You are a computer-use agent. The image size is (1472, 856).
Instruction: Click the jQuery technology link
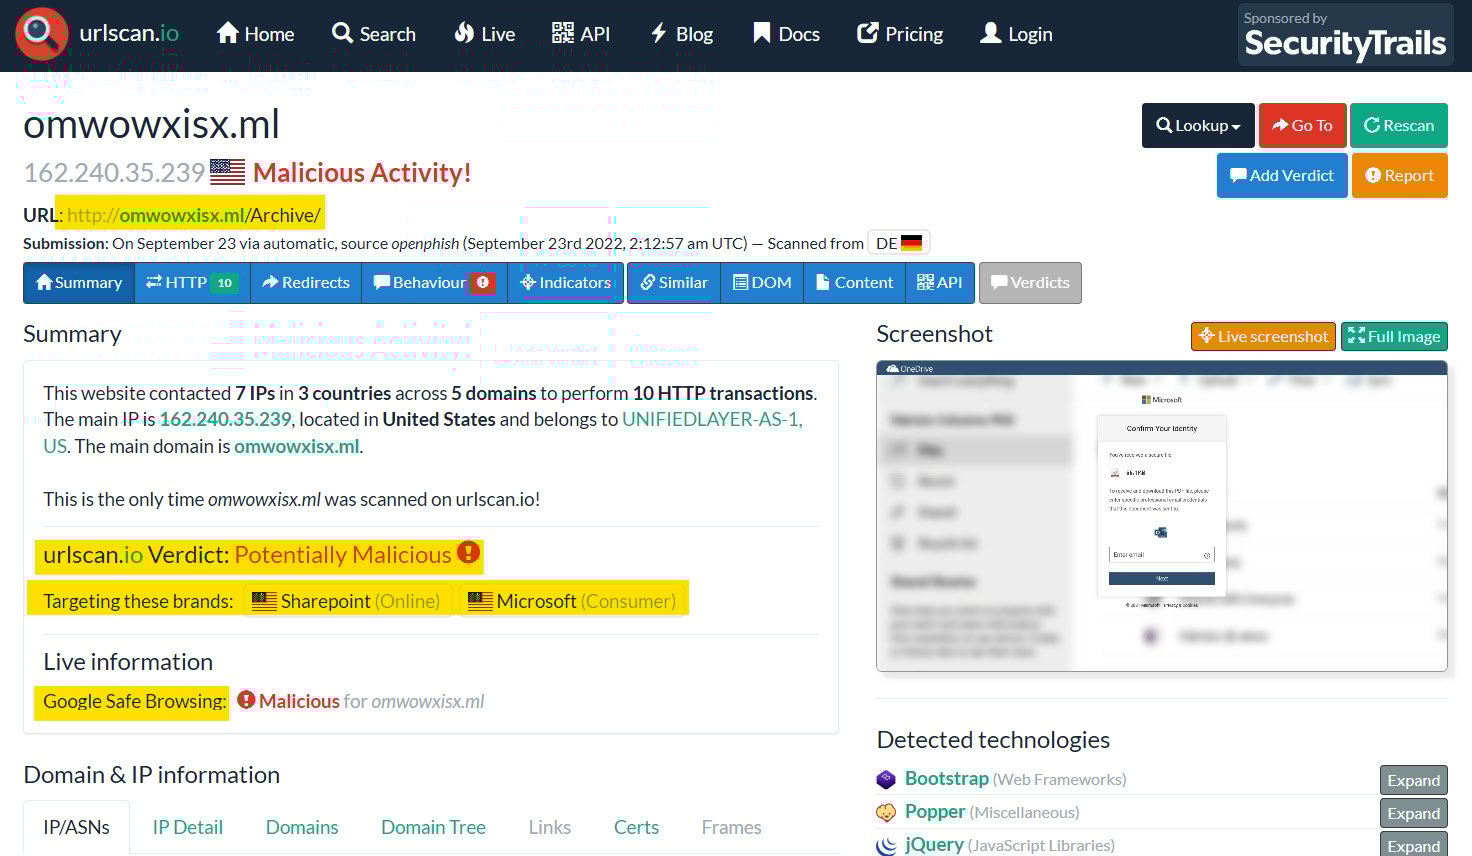pyautogui.click(x=934, y=845)
